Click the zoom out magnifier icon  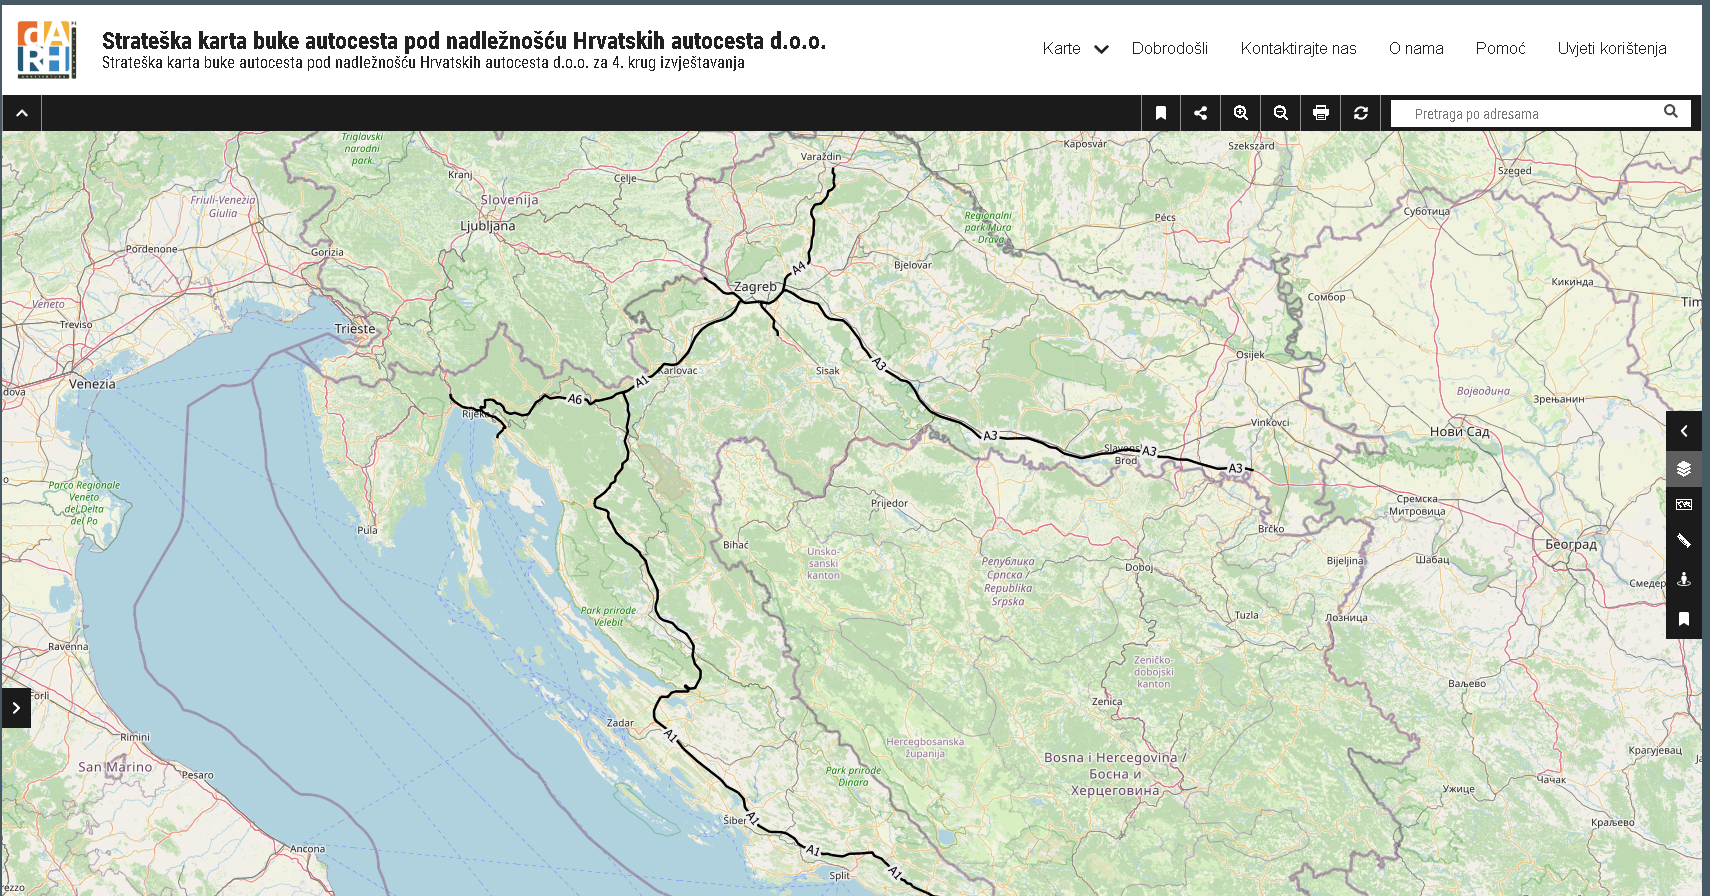coord(1281,113)
